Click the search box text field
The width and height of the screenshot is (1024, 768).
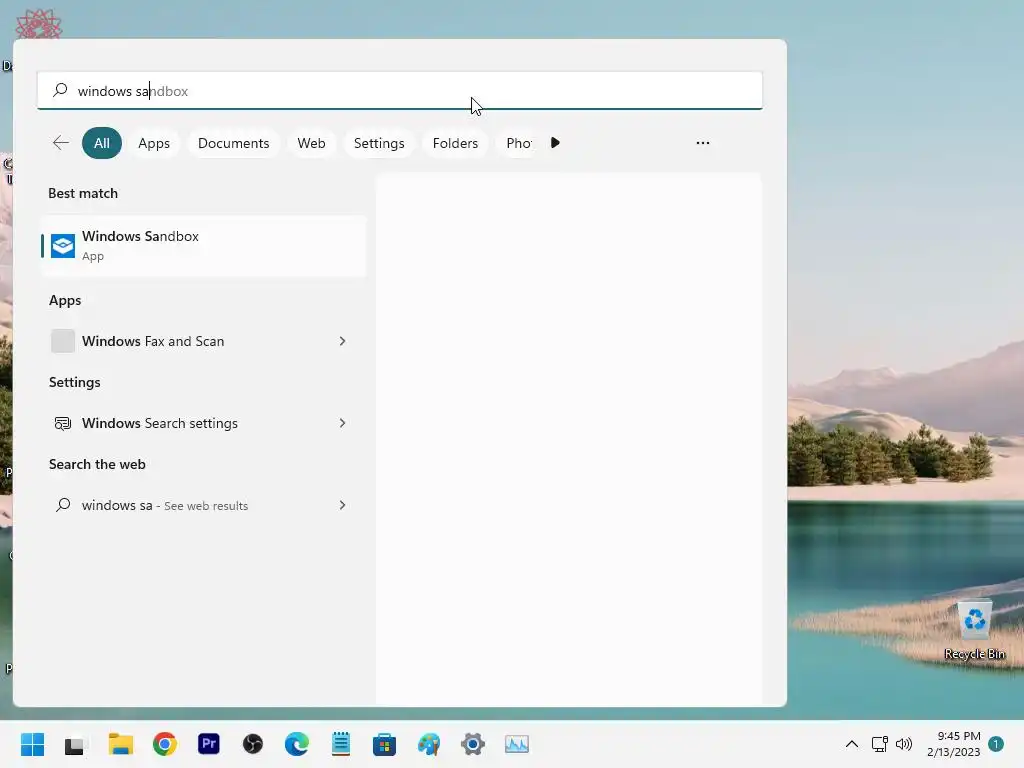tap(400, 91)
